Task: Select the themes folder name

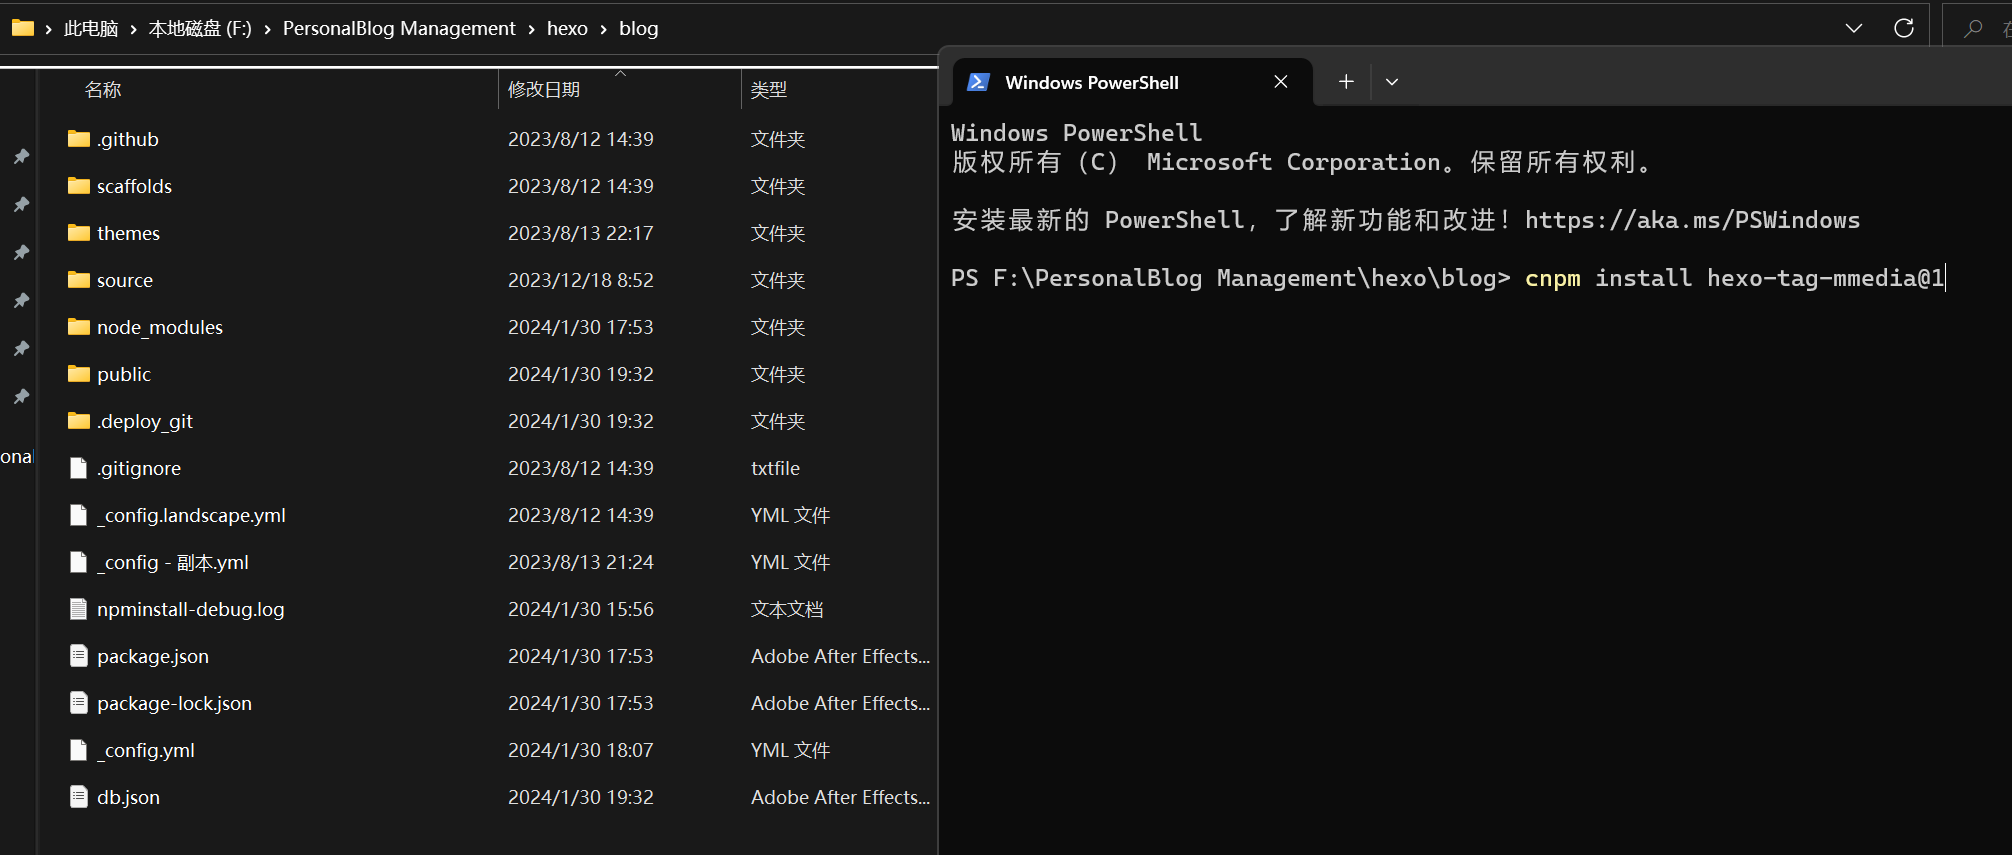Action: tap(128, 233)
